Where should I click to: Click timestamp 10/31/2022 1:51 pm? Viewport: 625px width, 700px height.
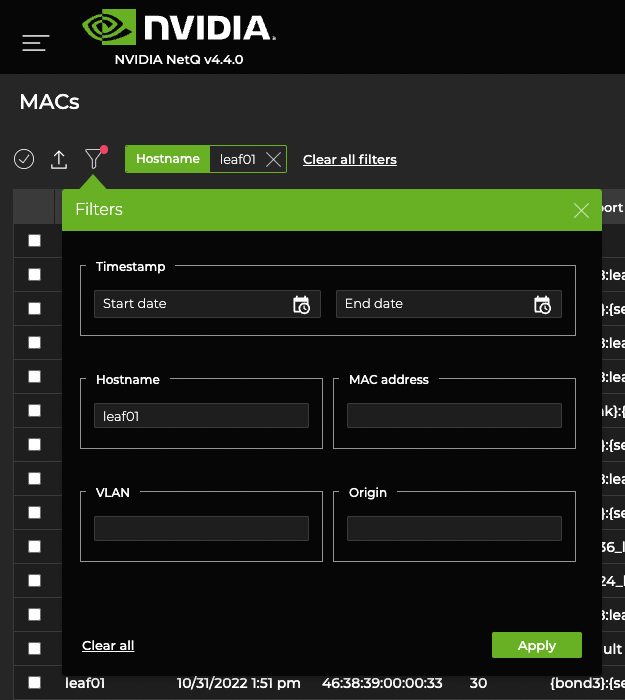click(238, 683)
